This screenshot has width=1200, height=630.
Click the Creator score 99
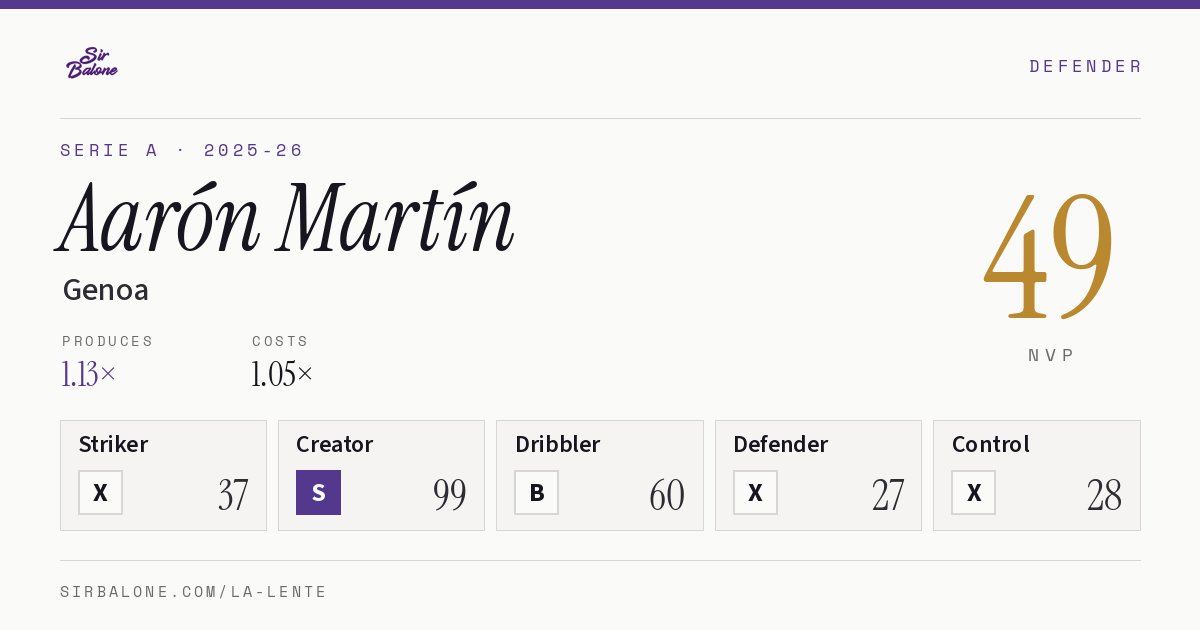coord(450,495)
